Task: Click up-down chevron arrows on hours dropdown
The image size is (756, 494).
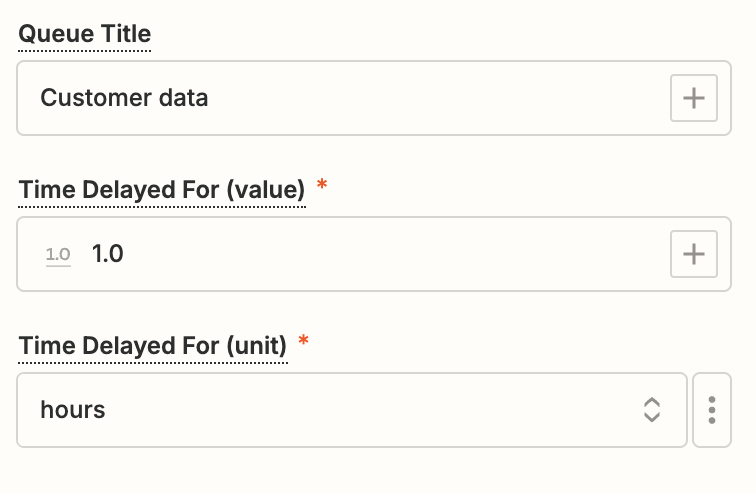Action: [x=651, y=410]
